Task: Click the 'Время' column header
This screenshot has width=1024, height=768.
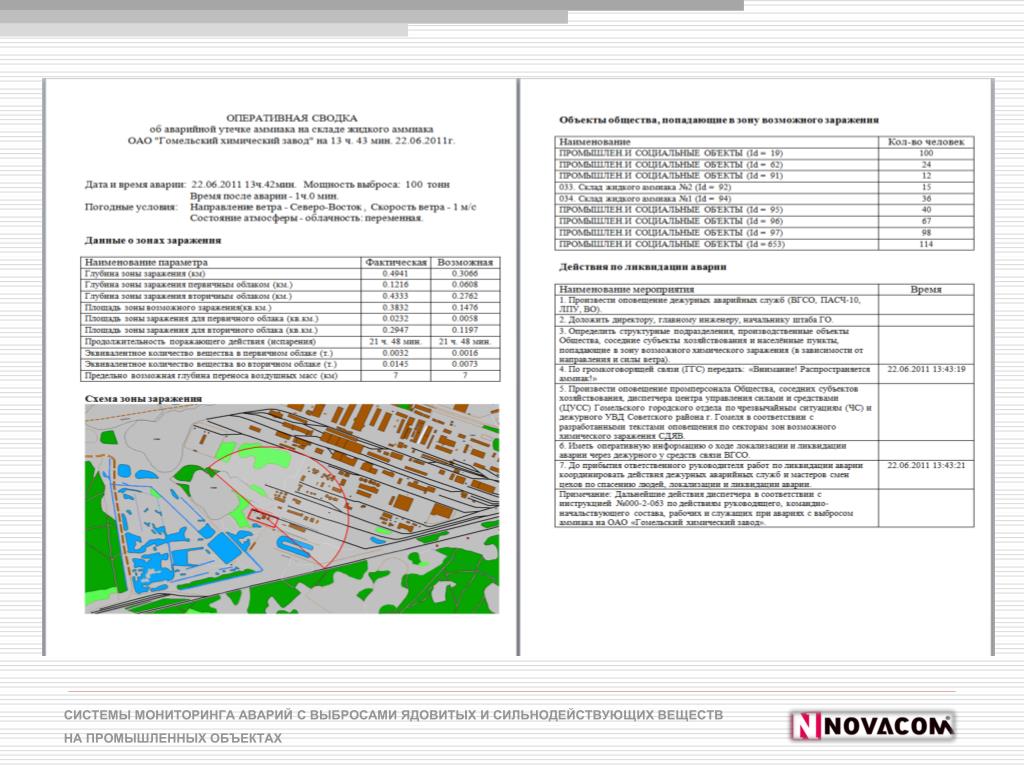Action: 926,289
